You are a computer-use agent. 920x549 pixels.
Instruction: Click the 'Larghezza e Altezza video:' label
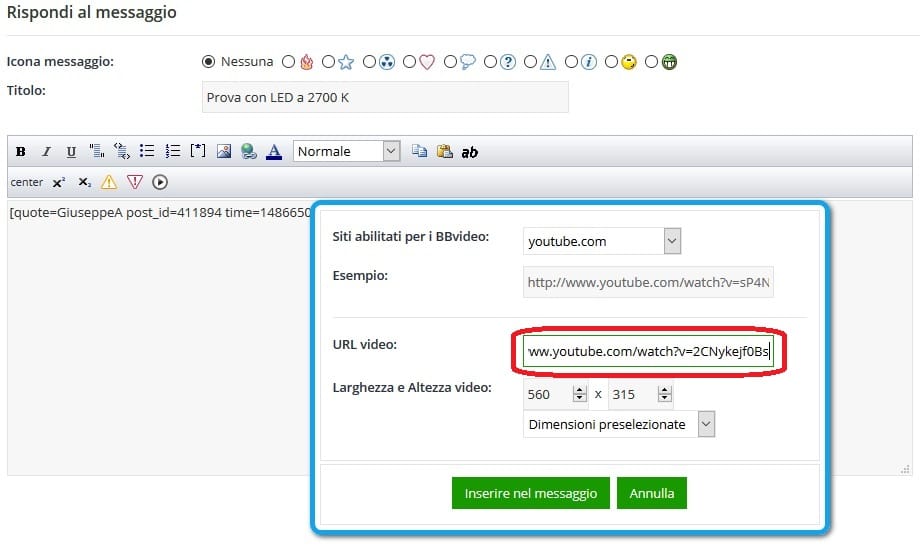tap(412, 388)
